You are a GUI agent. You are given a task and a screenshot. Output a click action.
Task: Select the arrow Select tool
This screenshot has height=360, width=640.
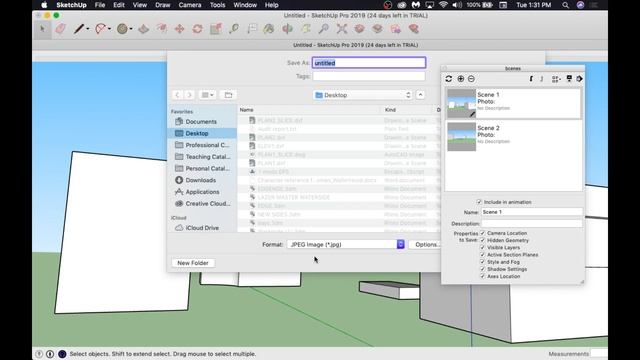click(x=42, y=29)
